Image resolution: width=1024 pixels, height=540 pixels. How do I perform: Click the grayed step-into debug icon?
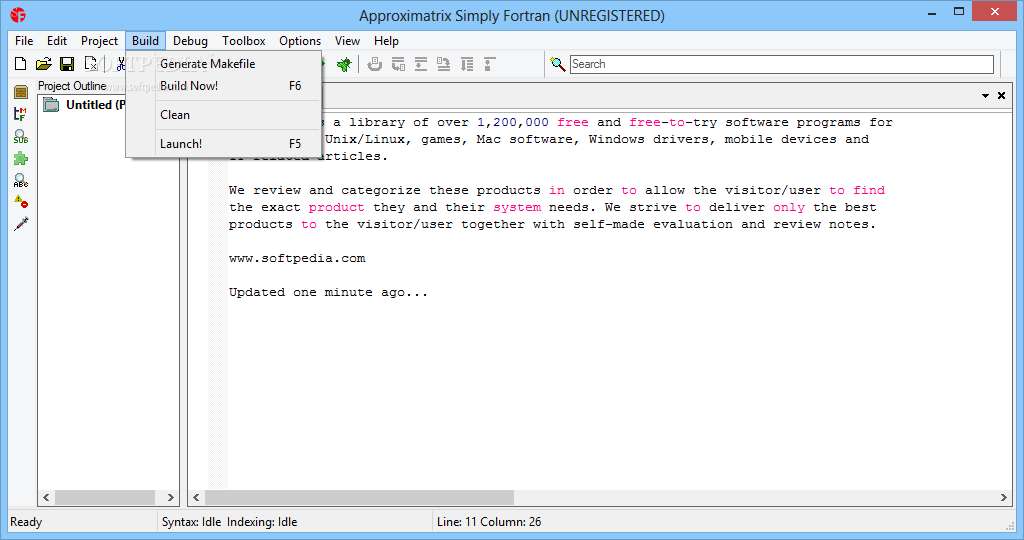pyautogui.click(x=398, y=64)
